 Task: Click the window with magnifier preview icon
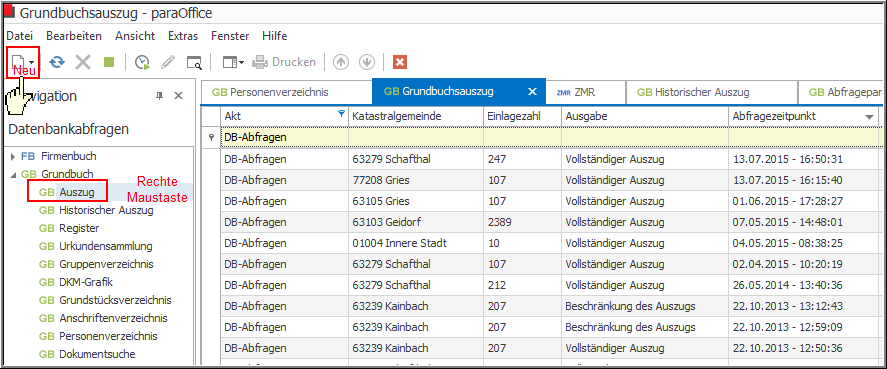tap(195, 62)
